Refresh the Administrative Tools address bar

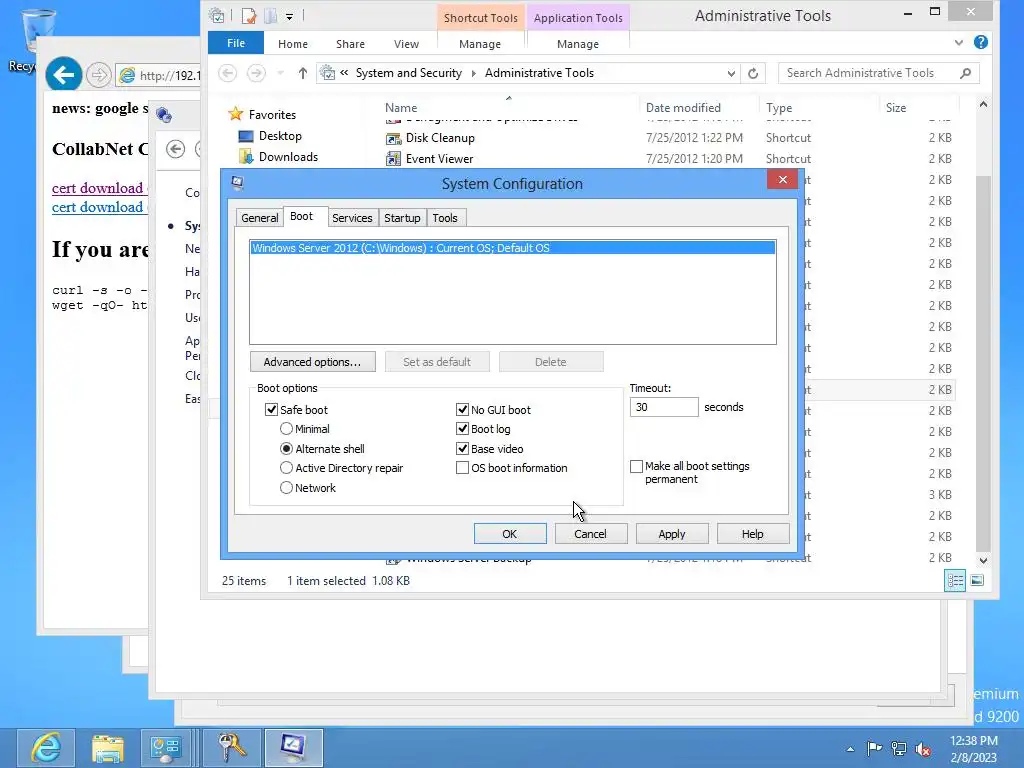tap(753, 73)
